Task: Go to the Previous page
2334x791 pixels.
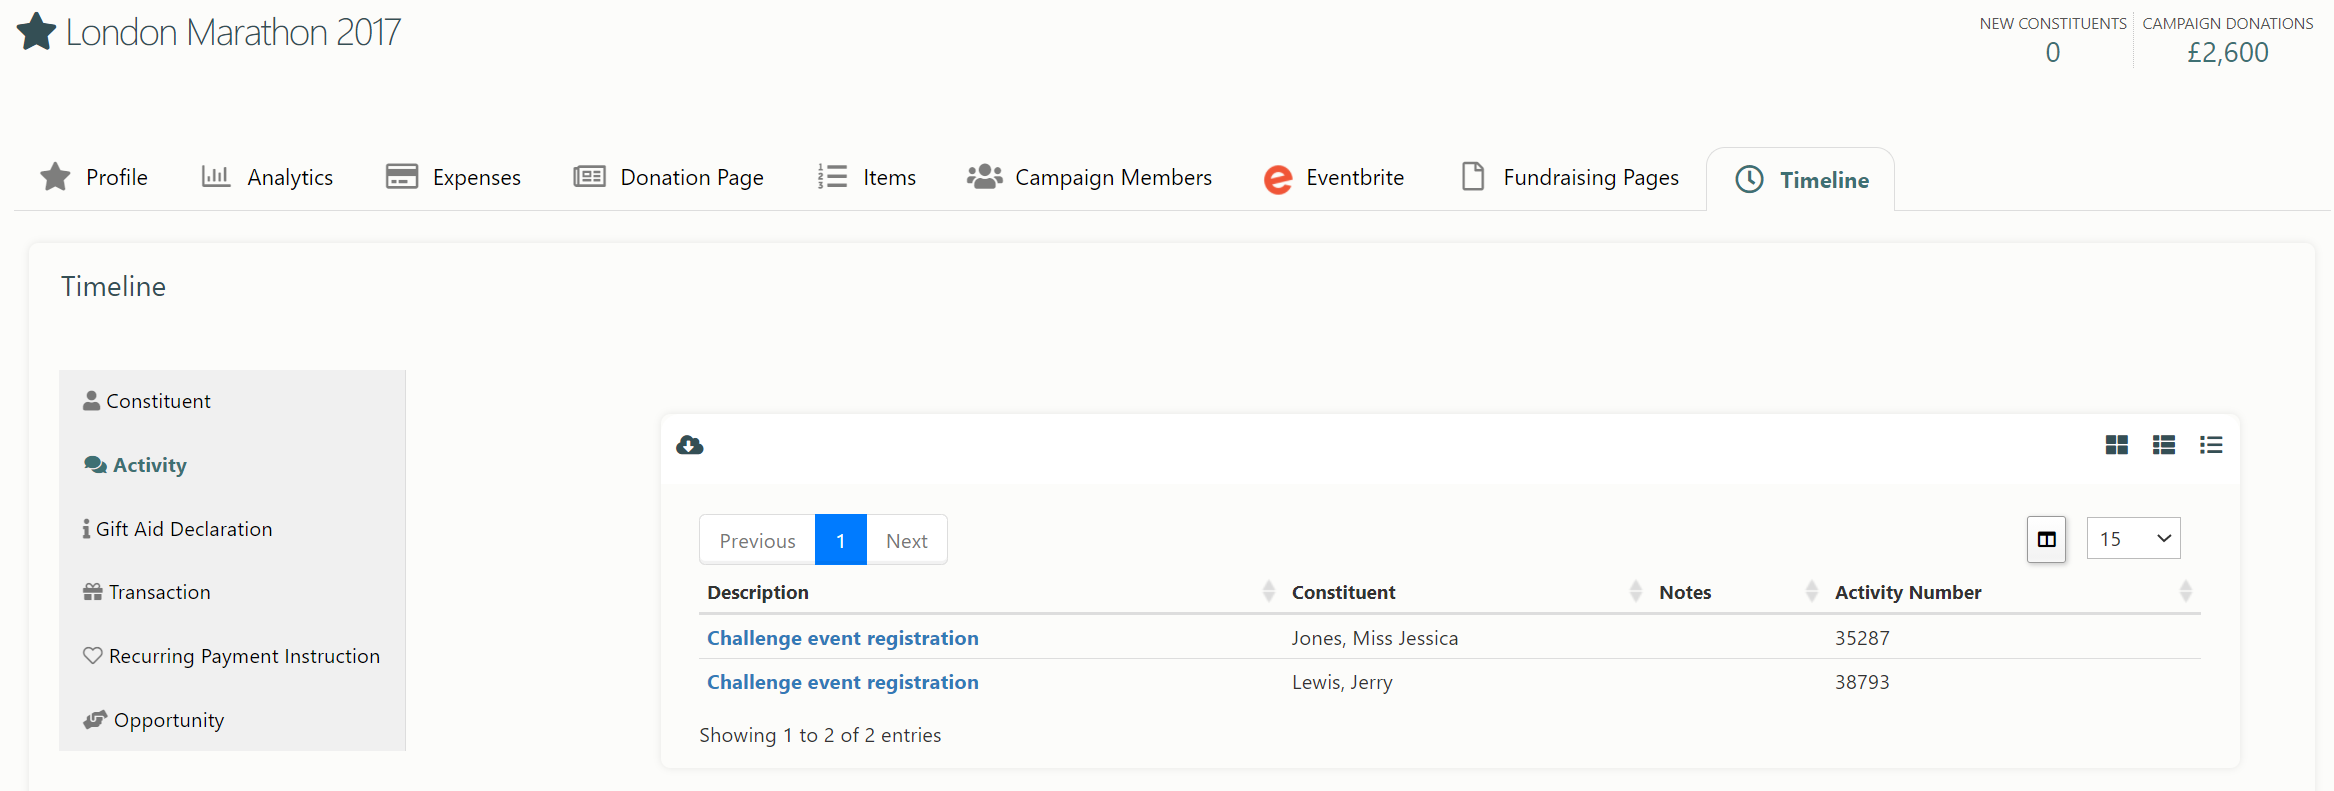Action: pos(758,540)
